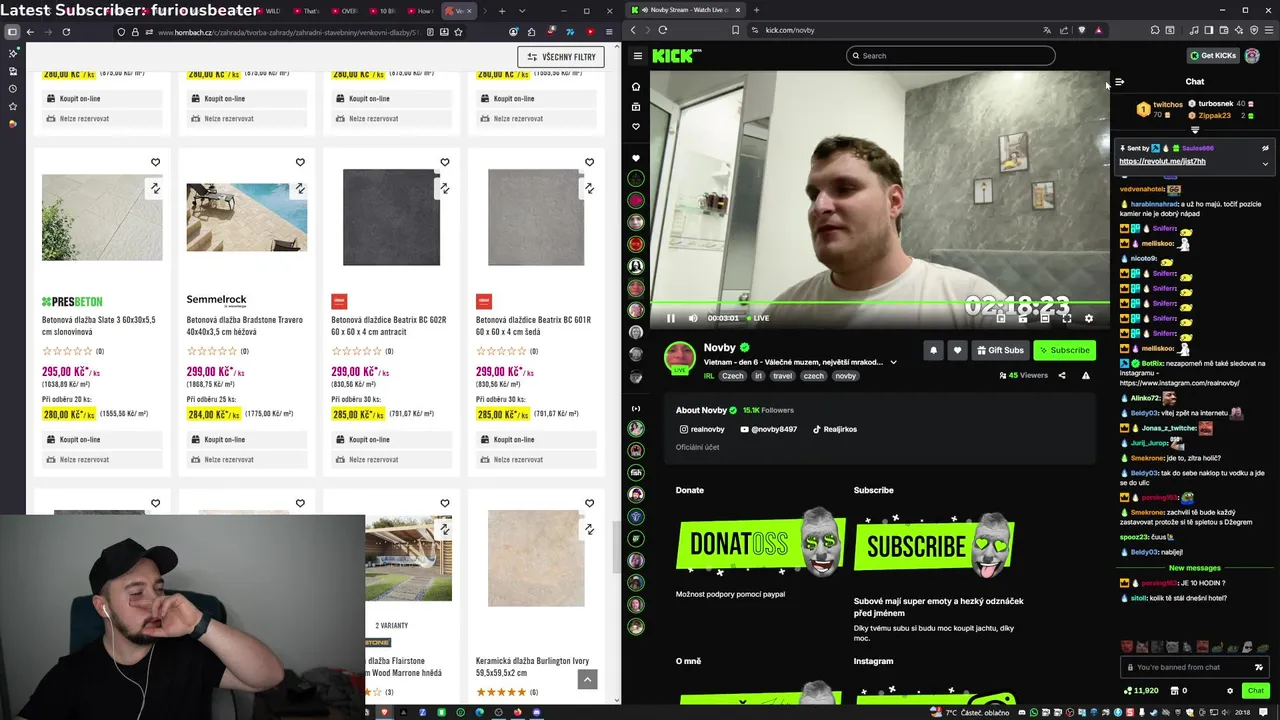Open pinned revolut.me link in chat
This screenshot has width=1280, height=720.
[x=1162, y=161]
